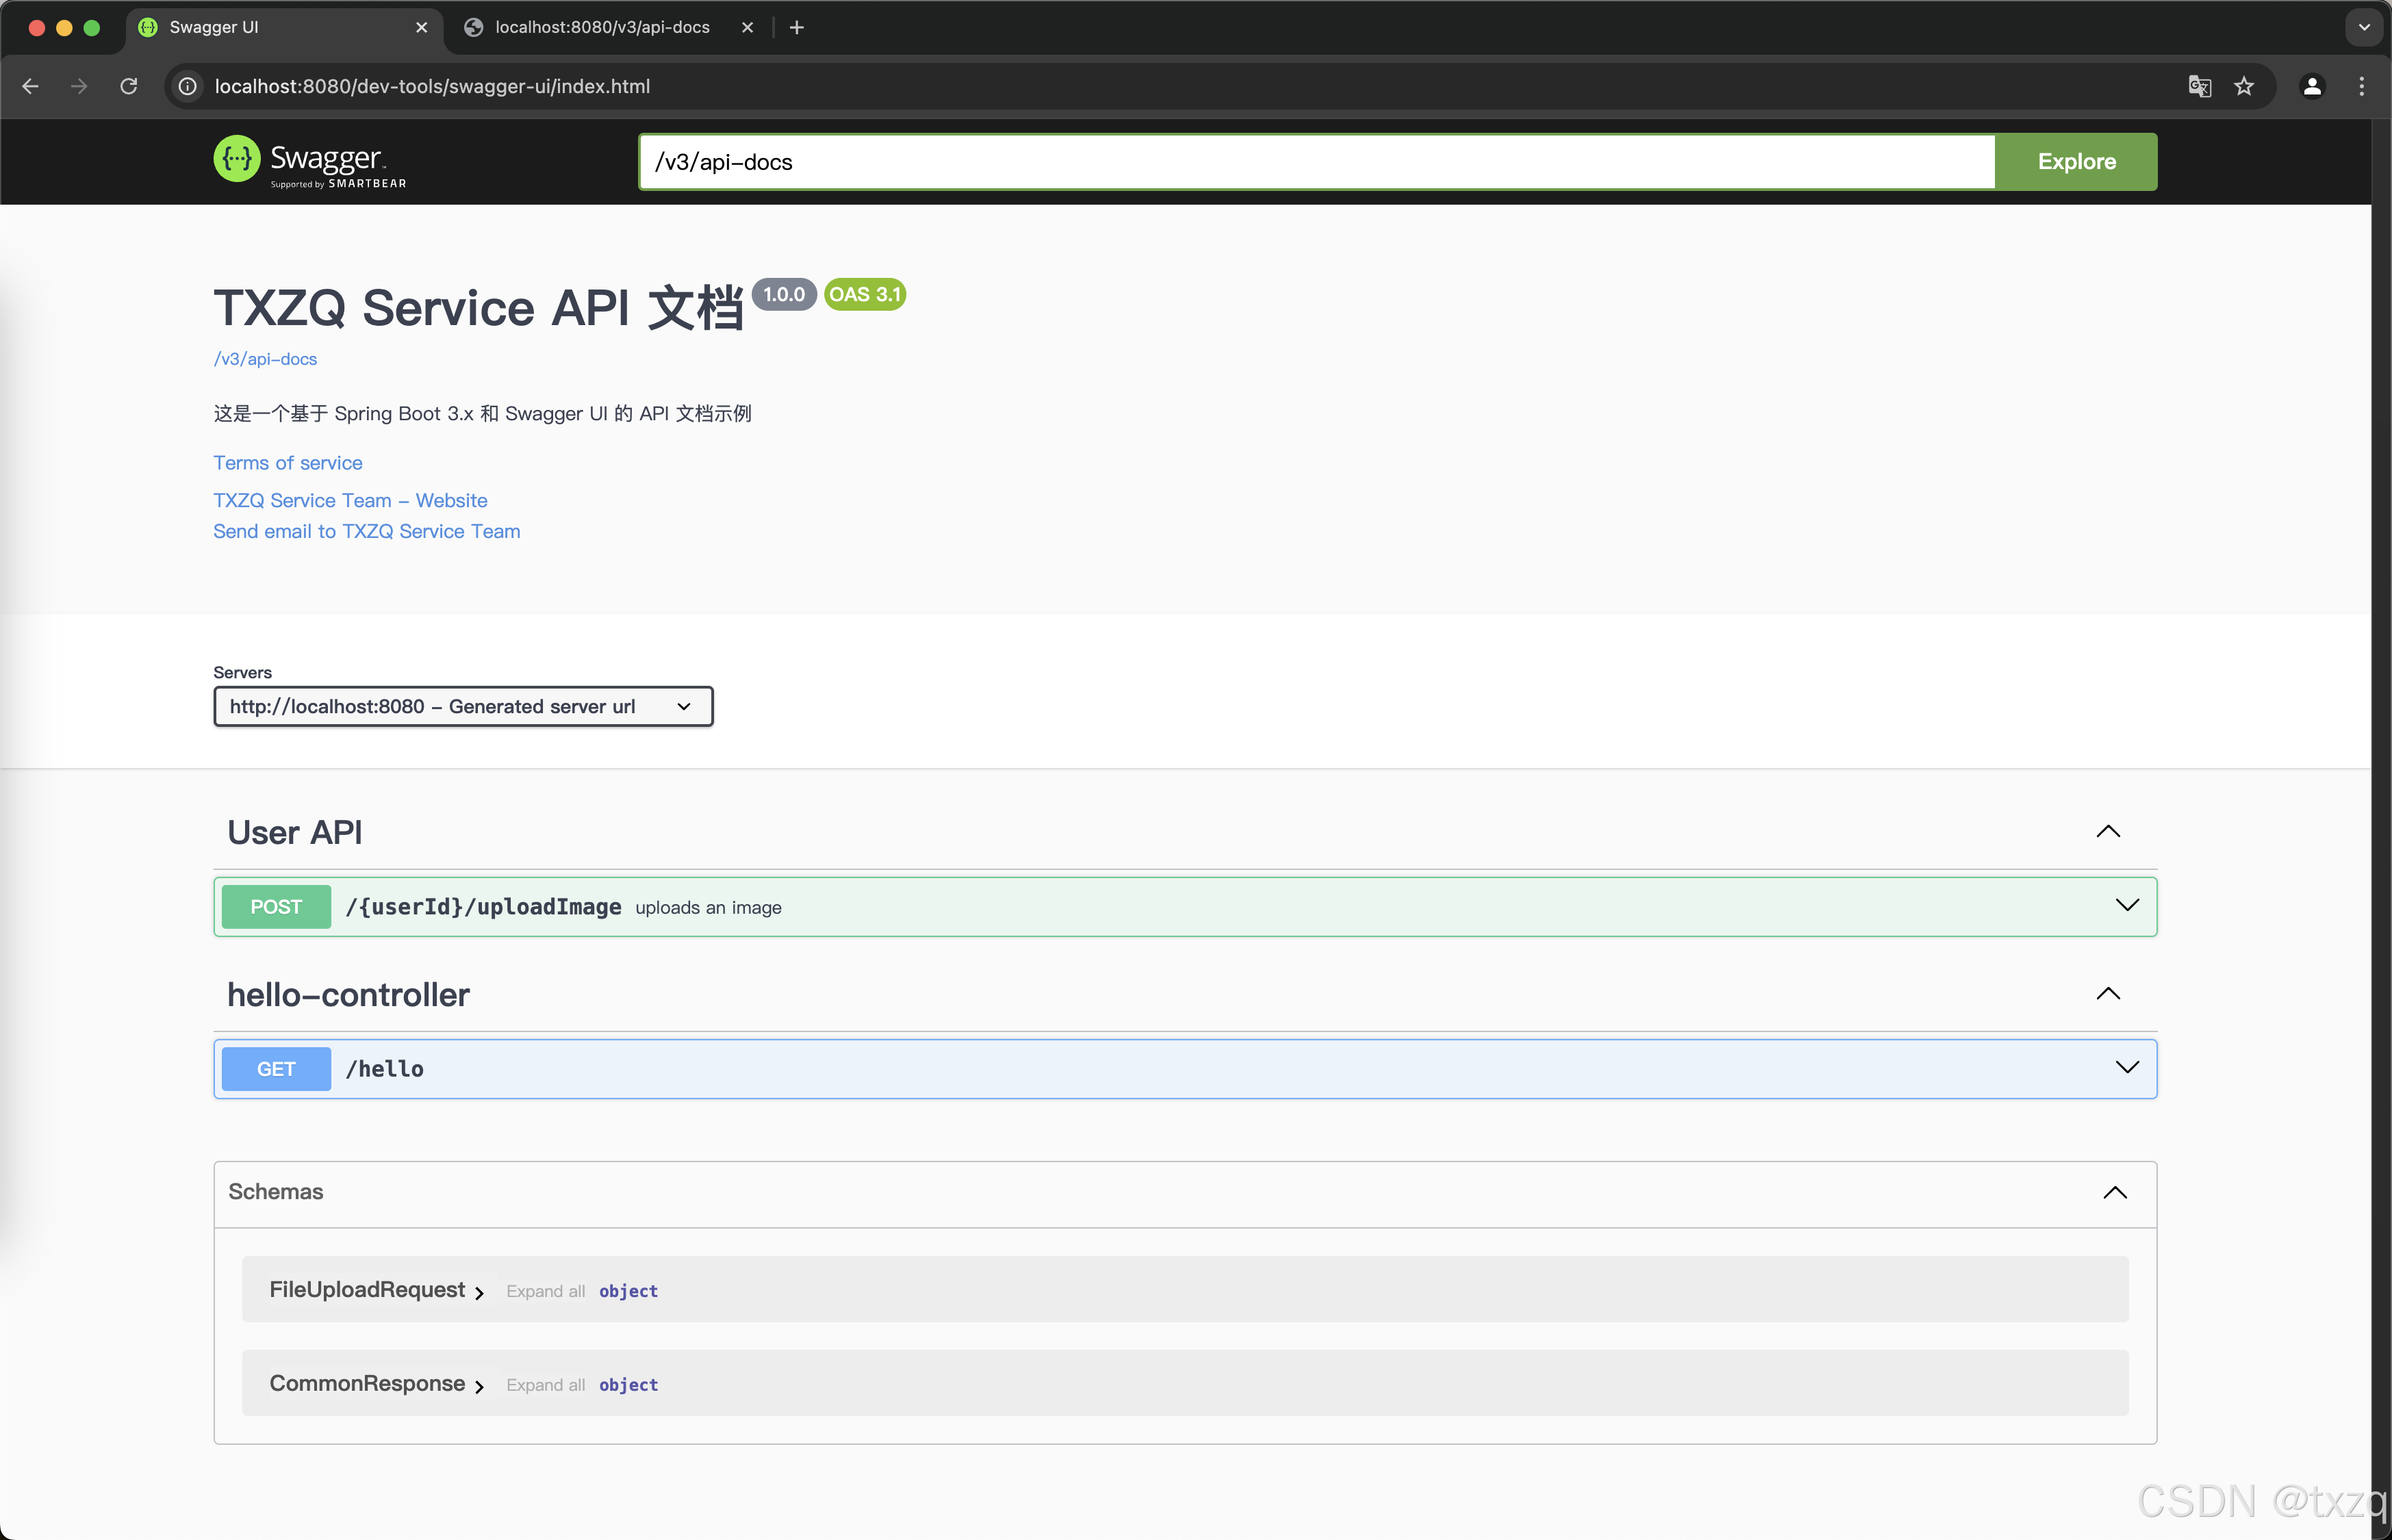Switch to the localhost:8080/v3/api-docs tab
Screen dimensions: 2392x1540
pyautogui.click(x=602, y=28)
